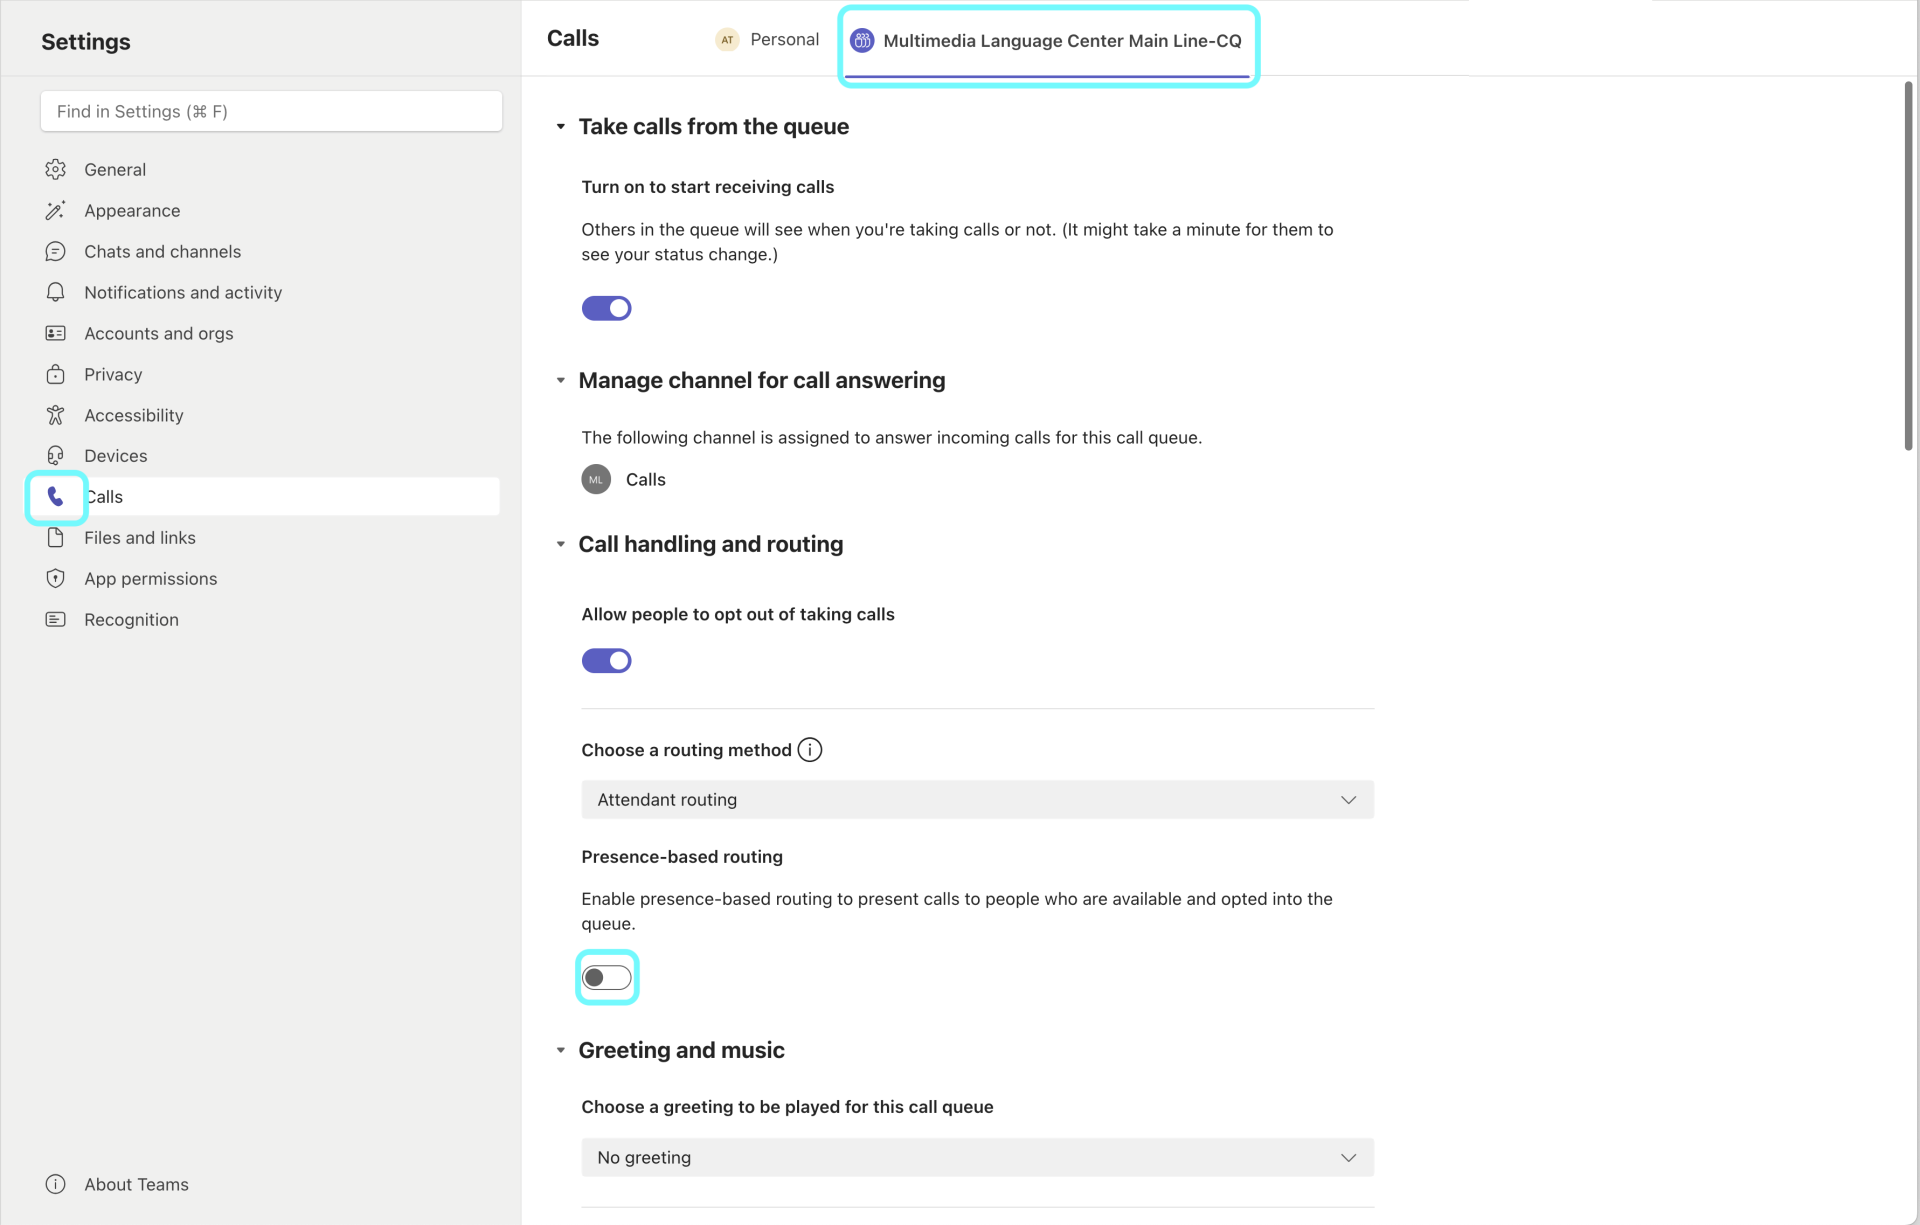Open About Teams
The height and width of the screenshot is (1225, 1920).
click(x=136, y=1184)
